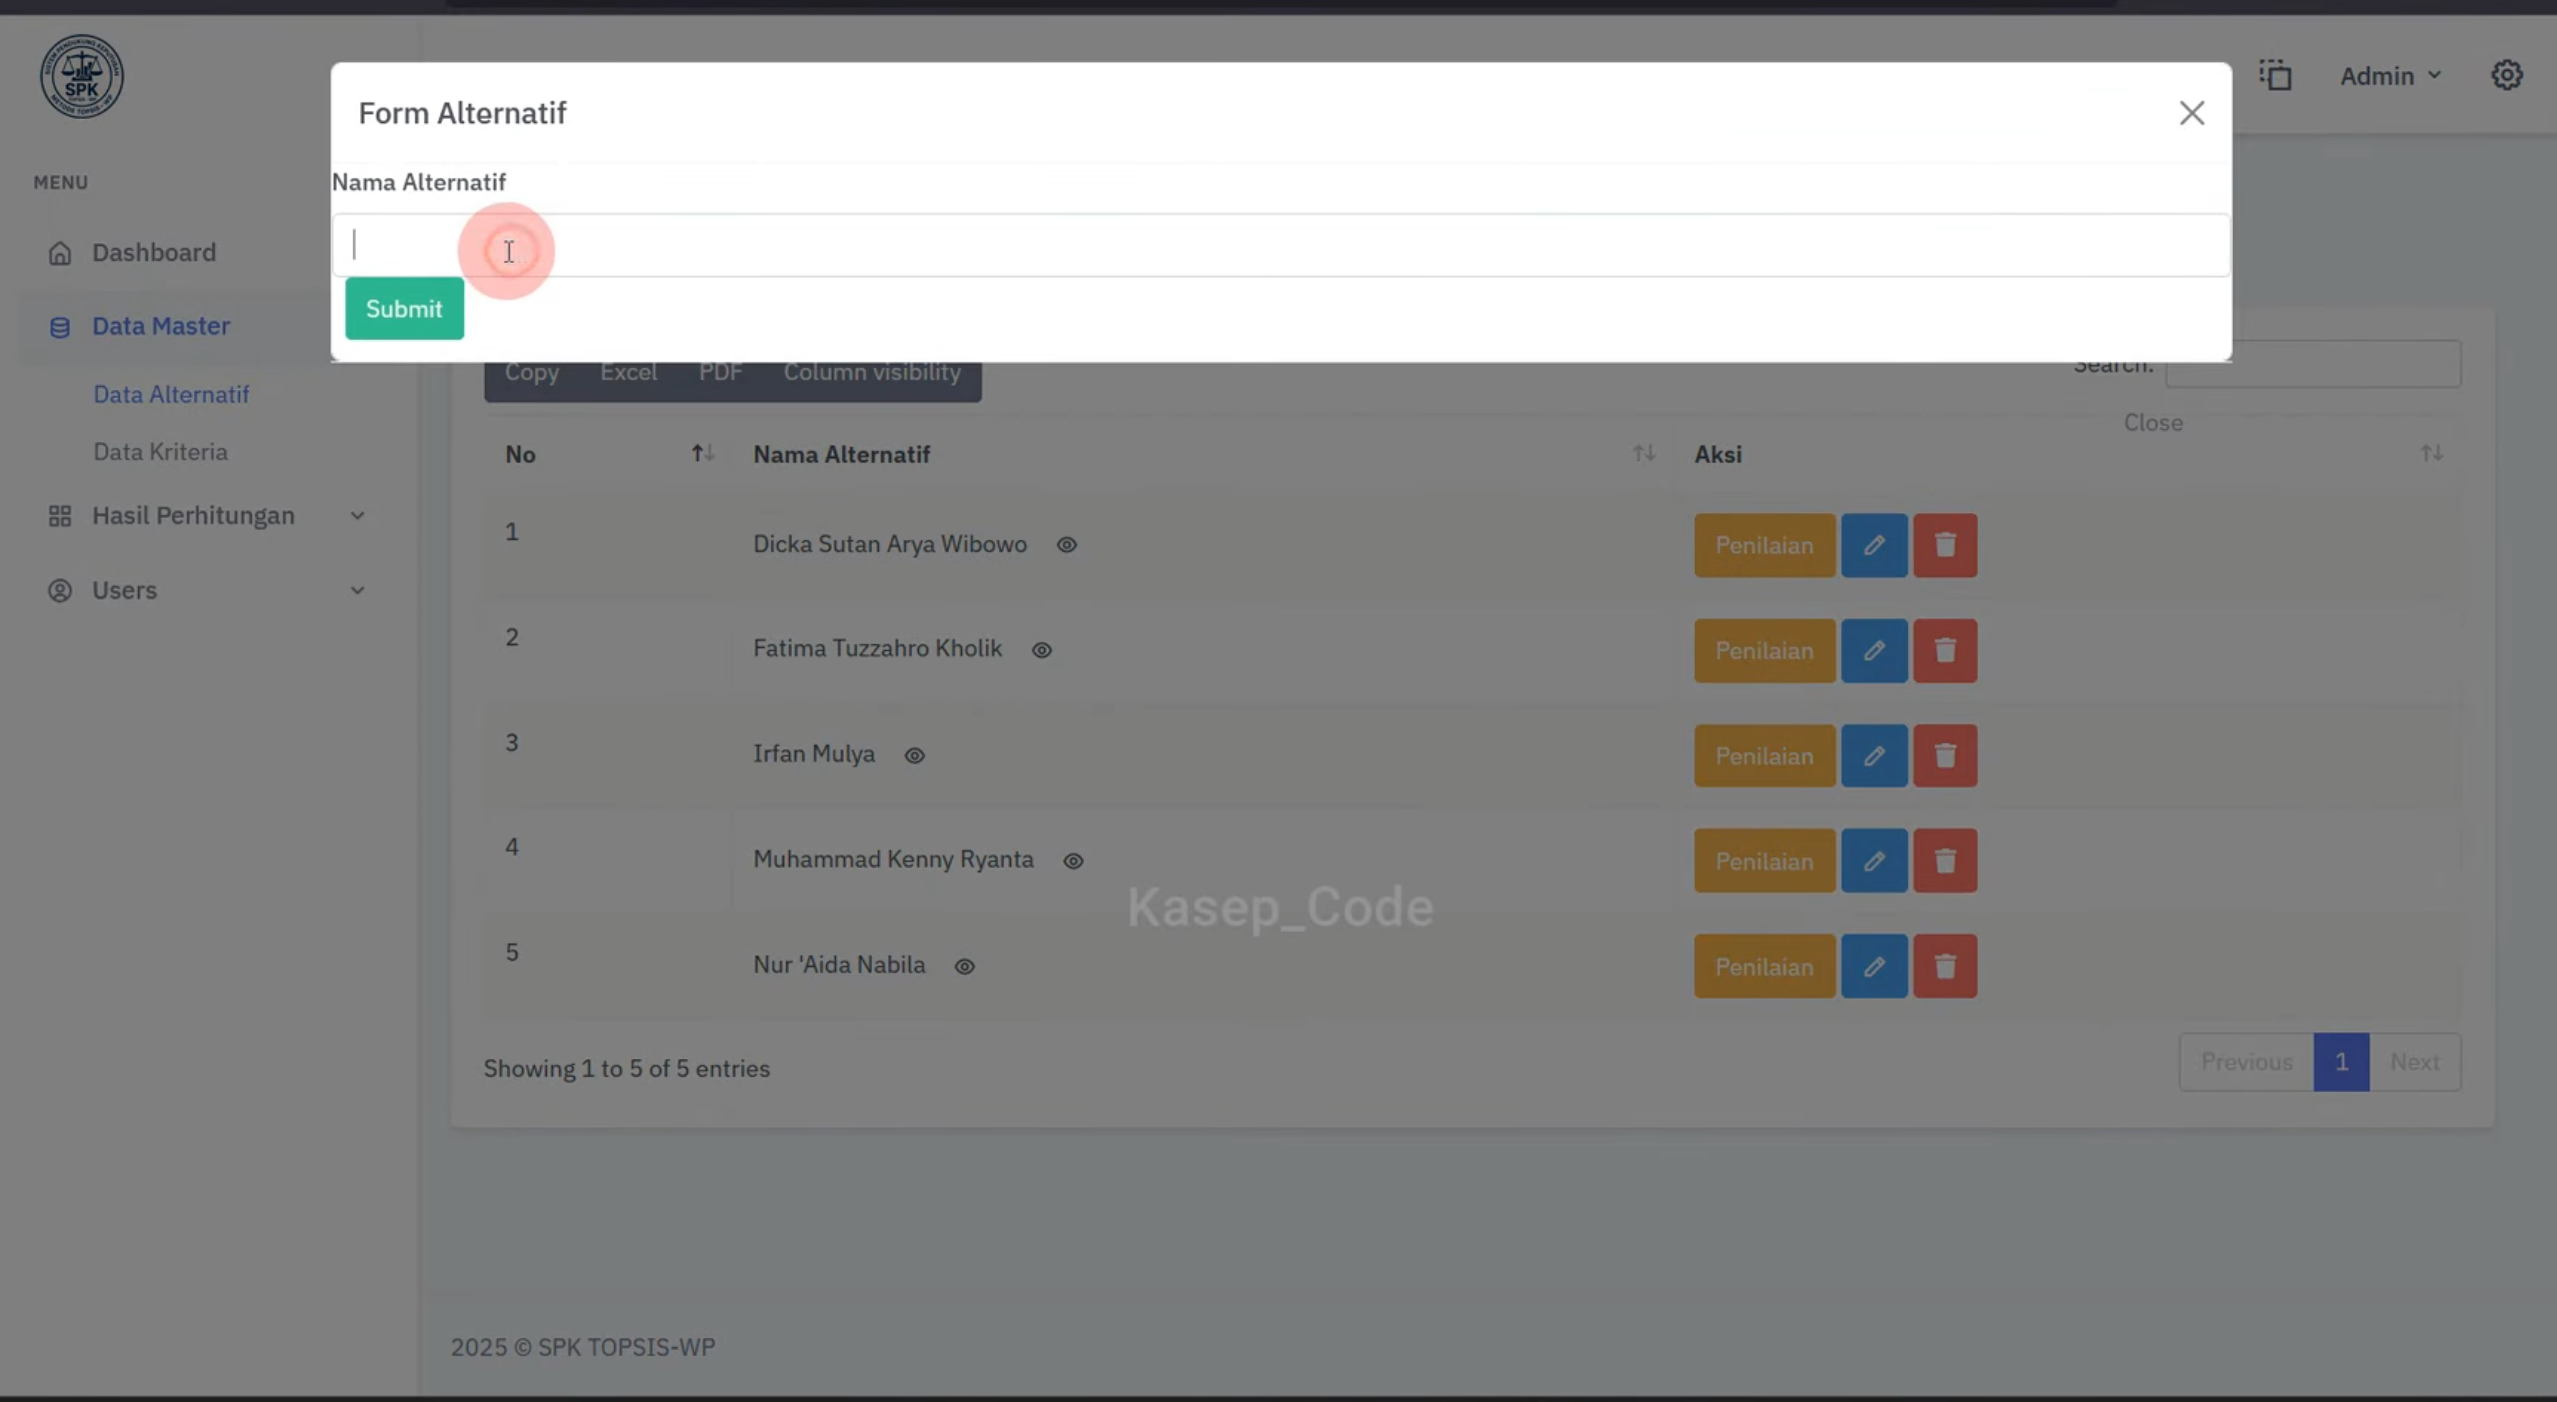The height and width of the screenshot is (1402, 2557).
Task: Click the edit pencil for Nur 'Aida Nabila
Action: [1874, 967]
